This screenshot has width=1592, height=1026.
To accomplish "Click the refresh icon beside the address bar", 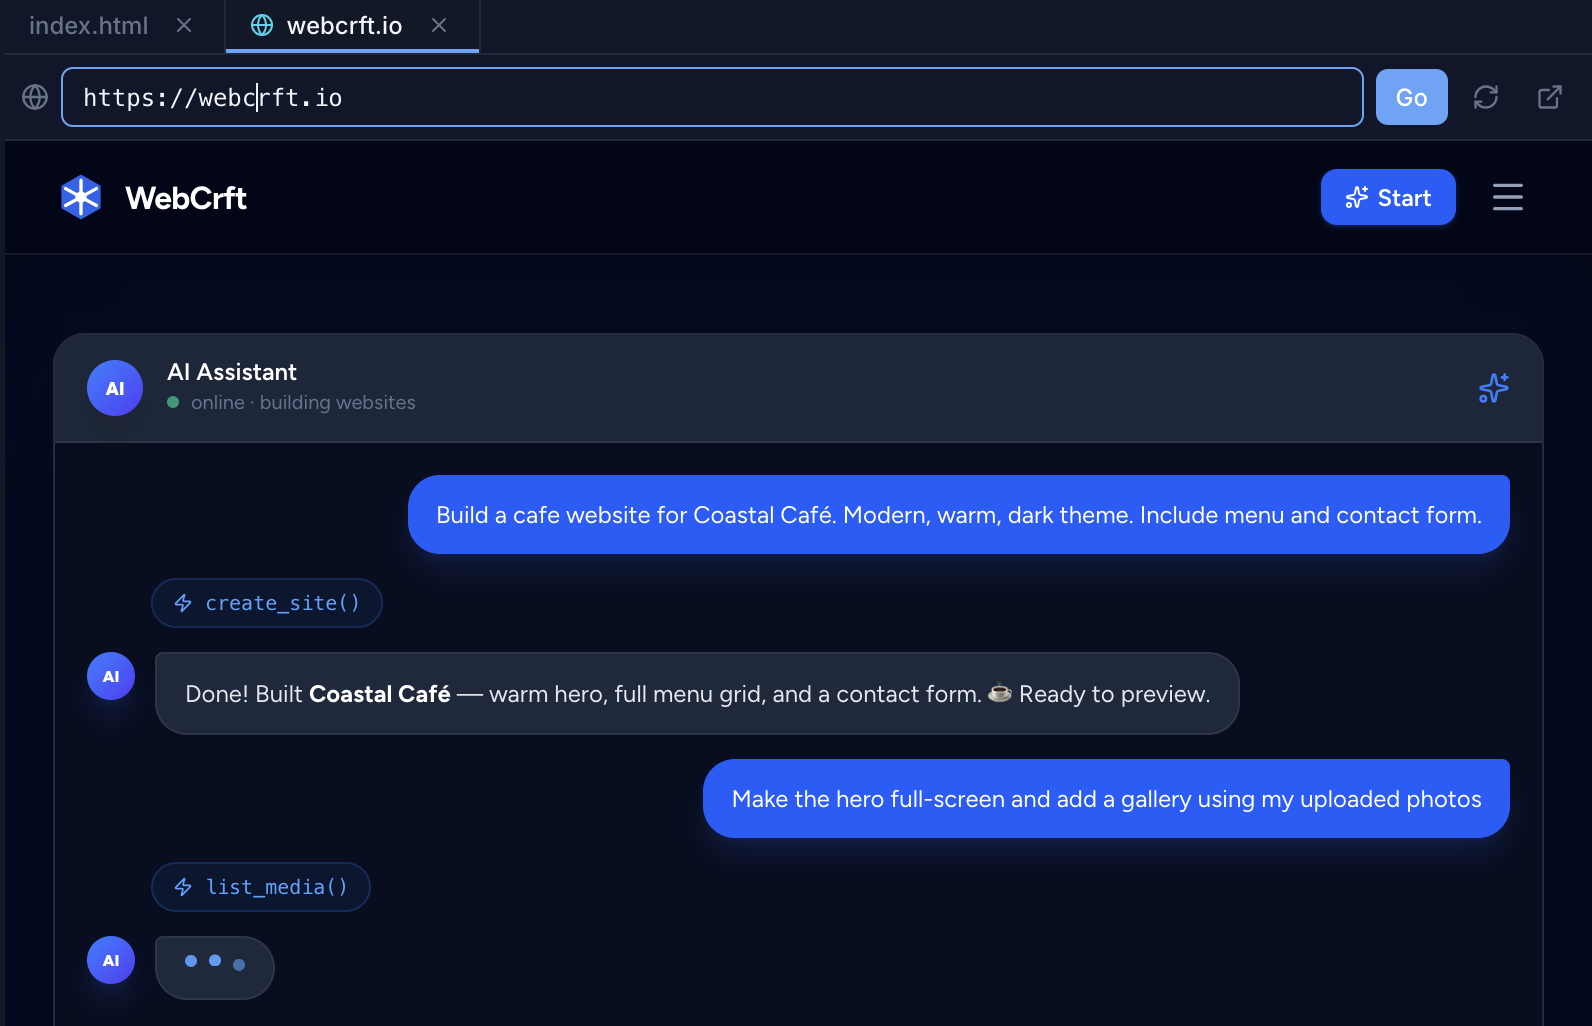I will click(x=1486, y=97).
